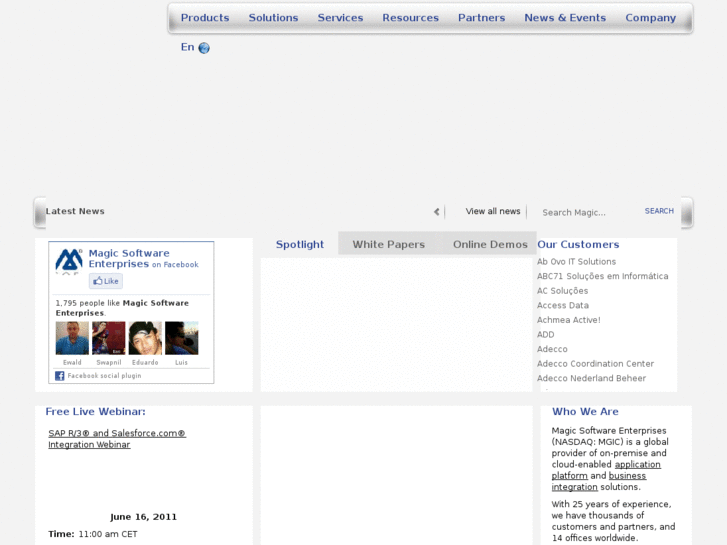Click the Free Live Webinar heading
This screenshot has height=545, width=727.
(x=96, y=411)
